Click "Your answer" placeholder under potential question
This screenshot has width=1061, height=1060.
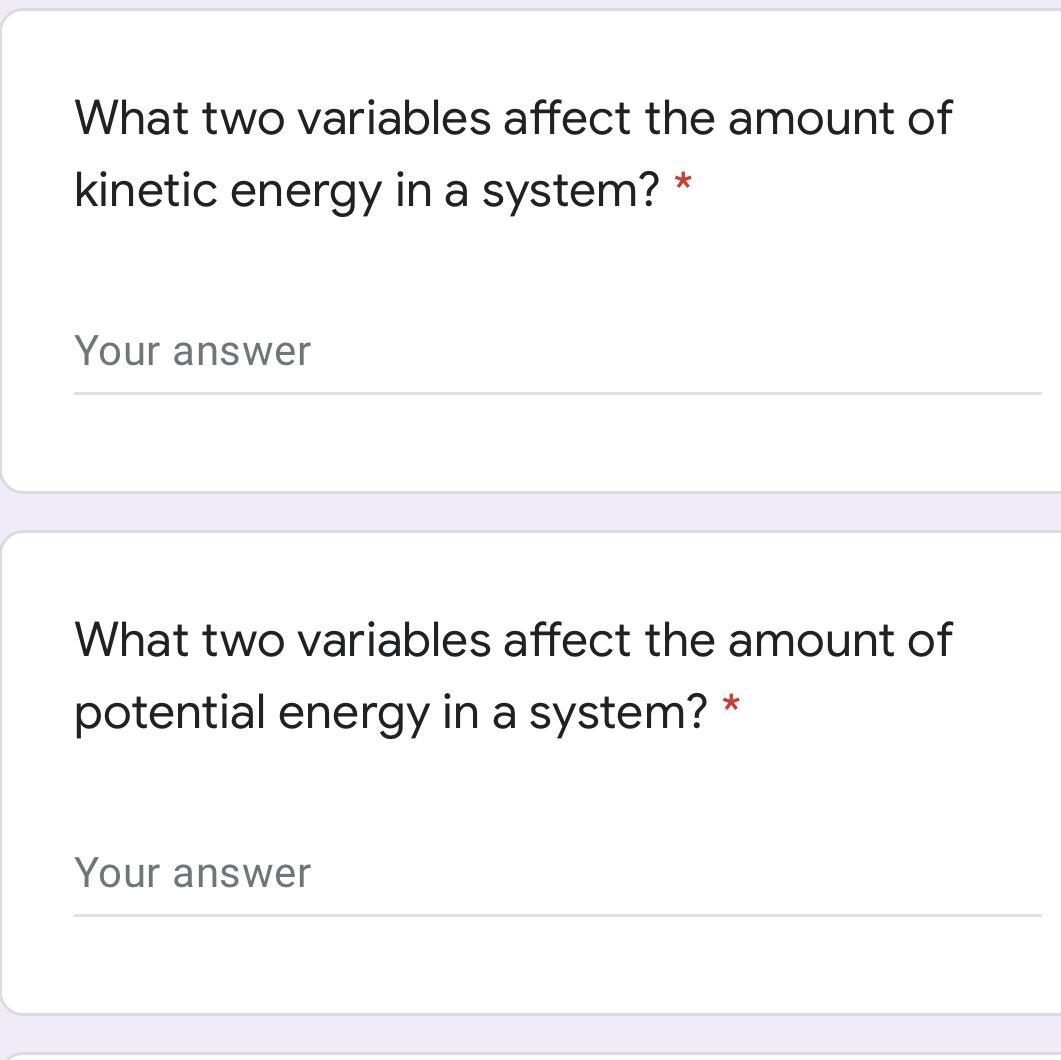coord(192,873)
